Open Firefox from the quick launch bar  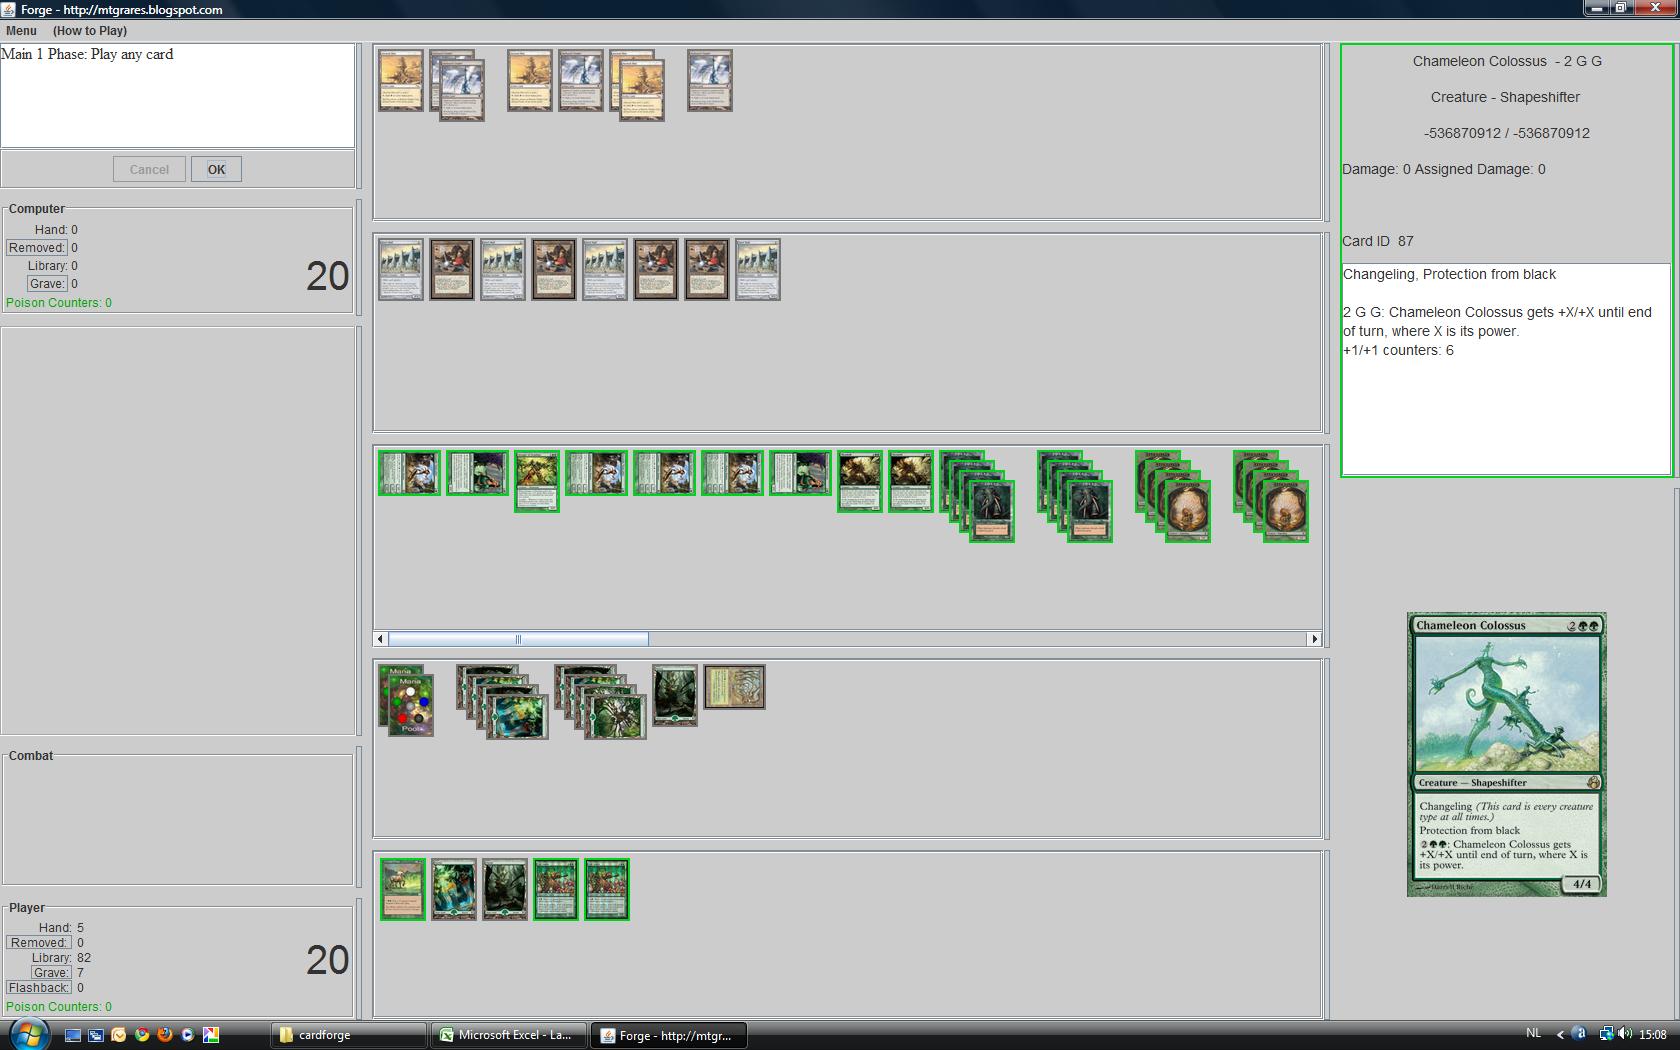[x=165, y=1035]
